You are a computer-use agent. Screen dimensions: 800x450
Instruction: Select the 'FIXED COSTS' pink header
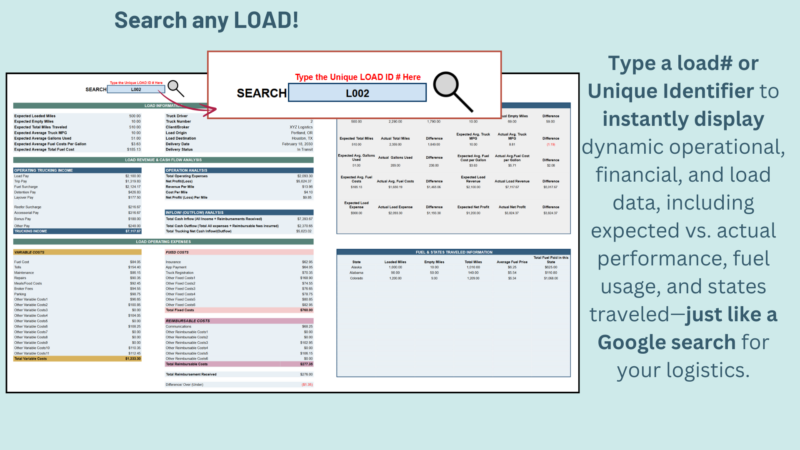[239, 252]
